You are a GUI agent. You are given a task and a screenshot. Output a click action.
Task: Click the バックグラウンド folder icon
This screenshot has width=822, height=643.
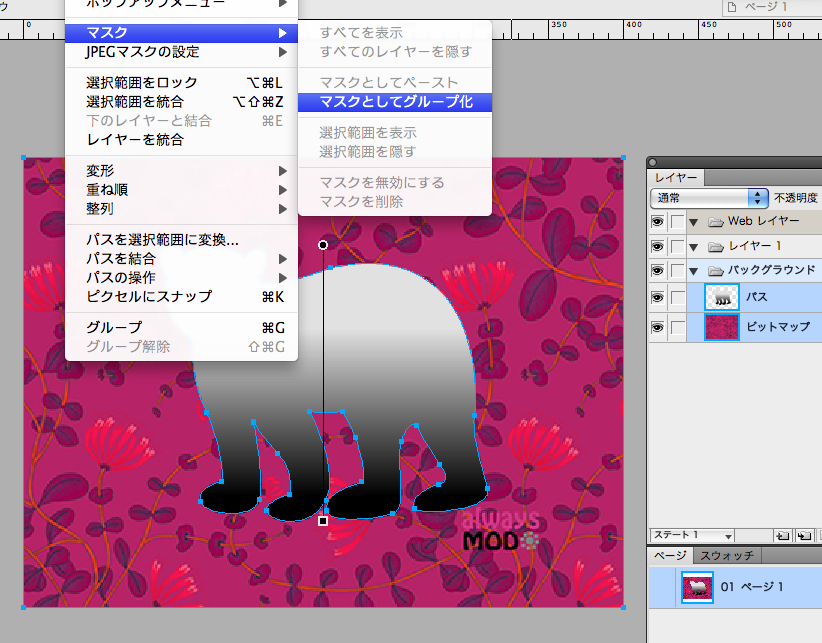pos(715,271)
